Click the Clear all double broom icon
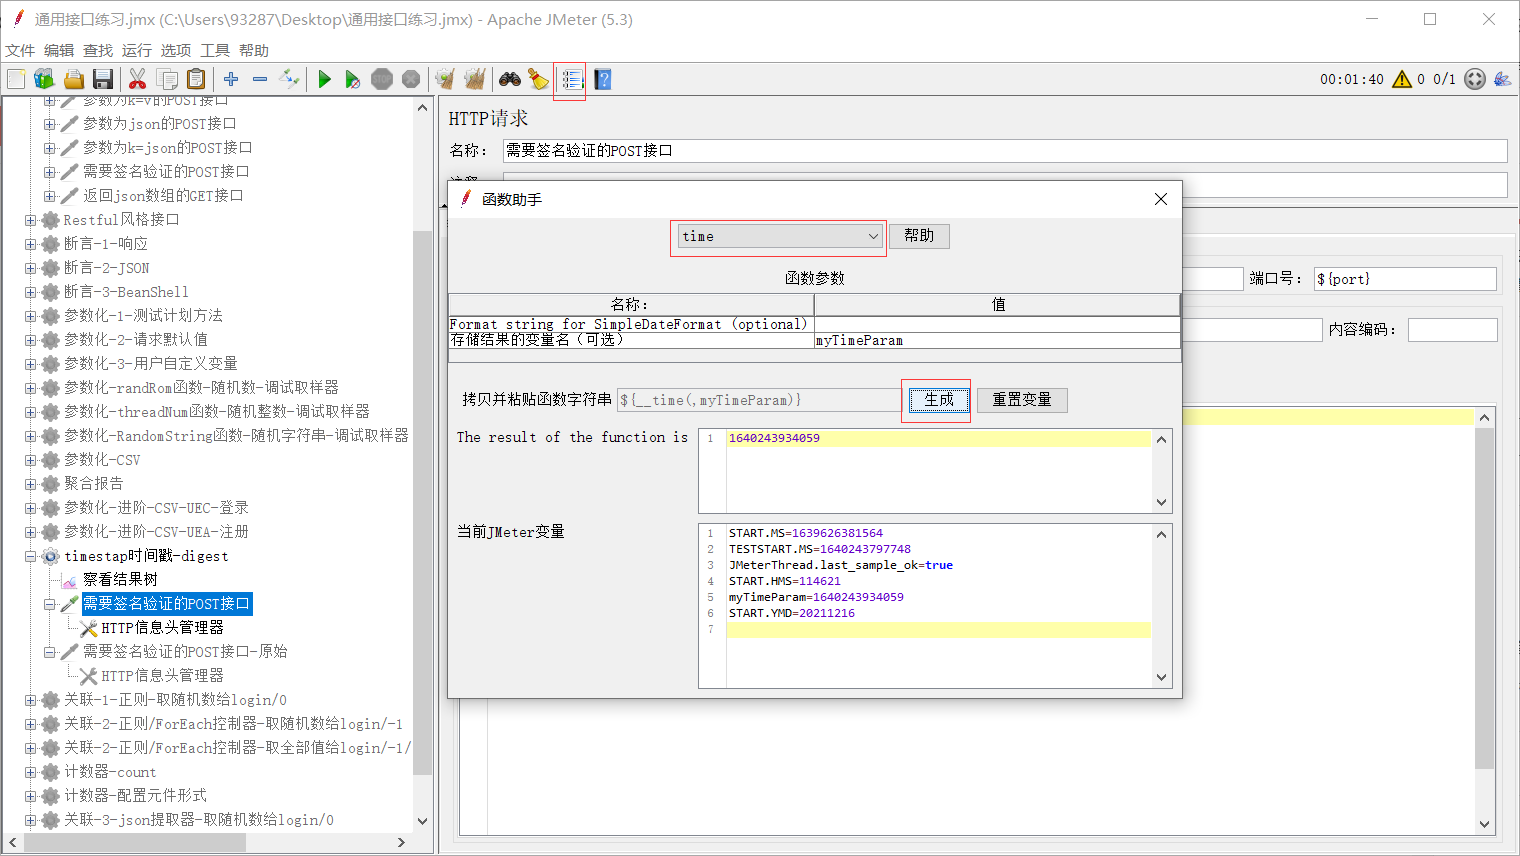Image resolution: width=1520 pixels, height=856 pixels. [475, 79]
